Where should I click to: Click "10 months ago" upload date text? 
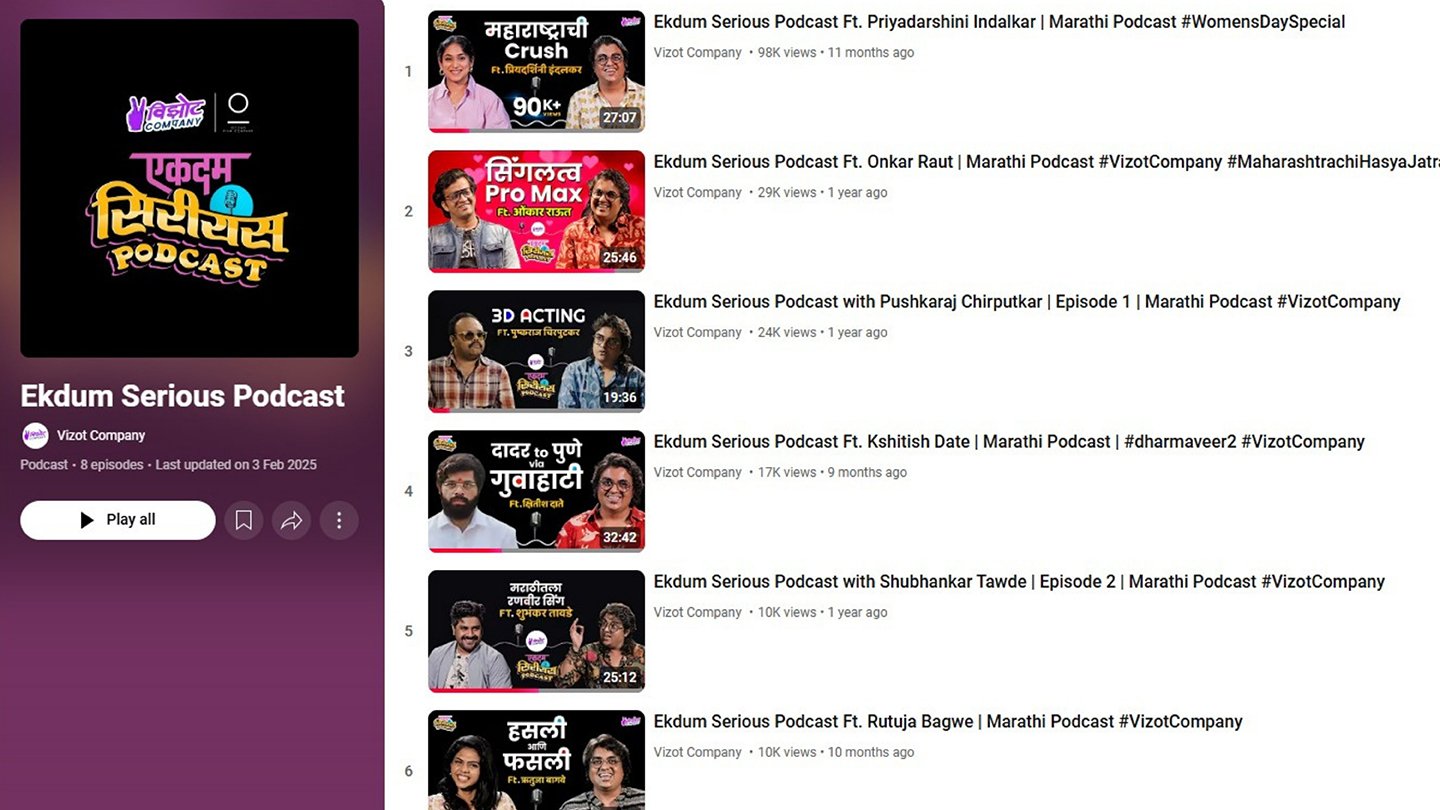(x=871, y=752)
